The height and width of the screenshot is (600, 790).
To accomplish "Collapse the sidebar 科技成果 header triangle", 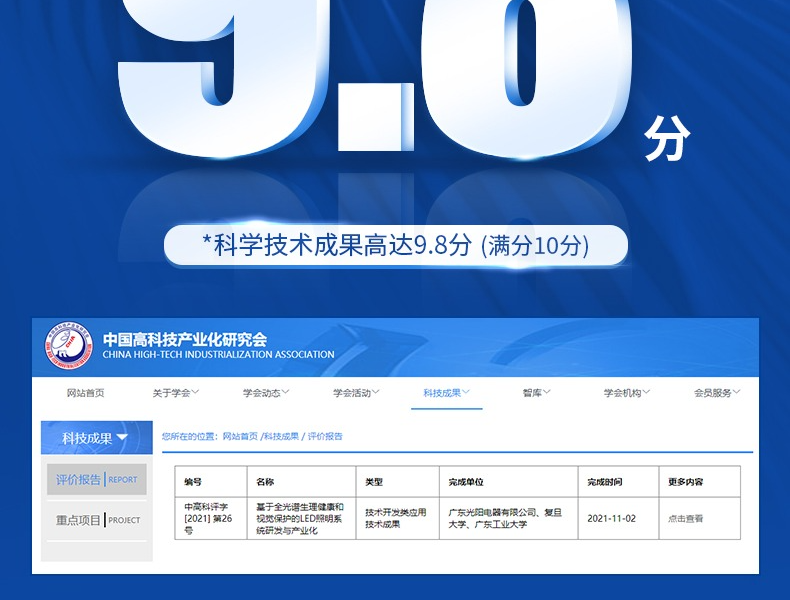I will 122,438.
